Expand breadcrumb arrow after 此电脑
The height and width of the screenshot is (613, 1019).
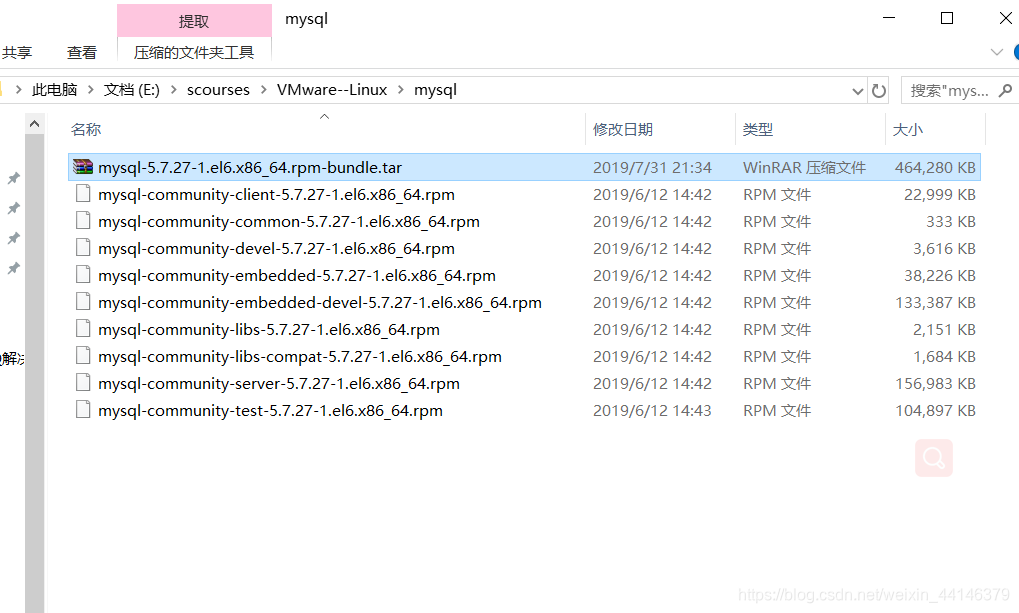(90, 90)
